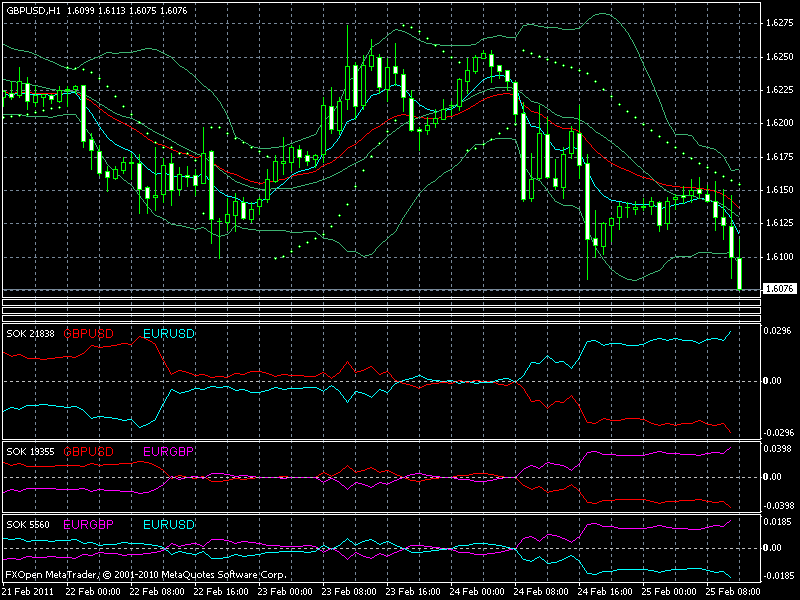
Task: Click the 1.6250 price scale value
Action: (780, 57)
